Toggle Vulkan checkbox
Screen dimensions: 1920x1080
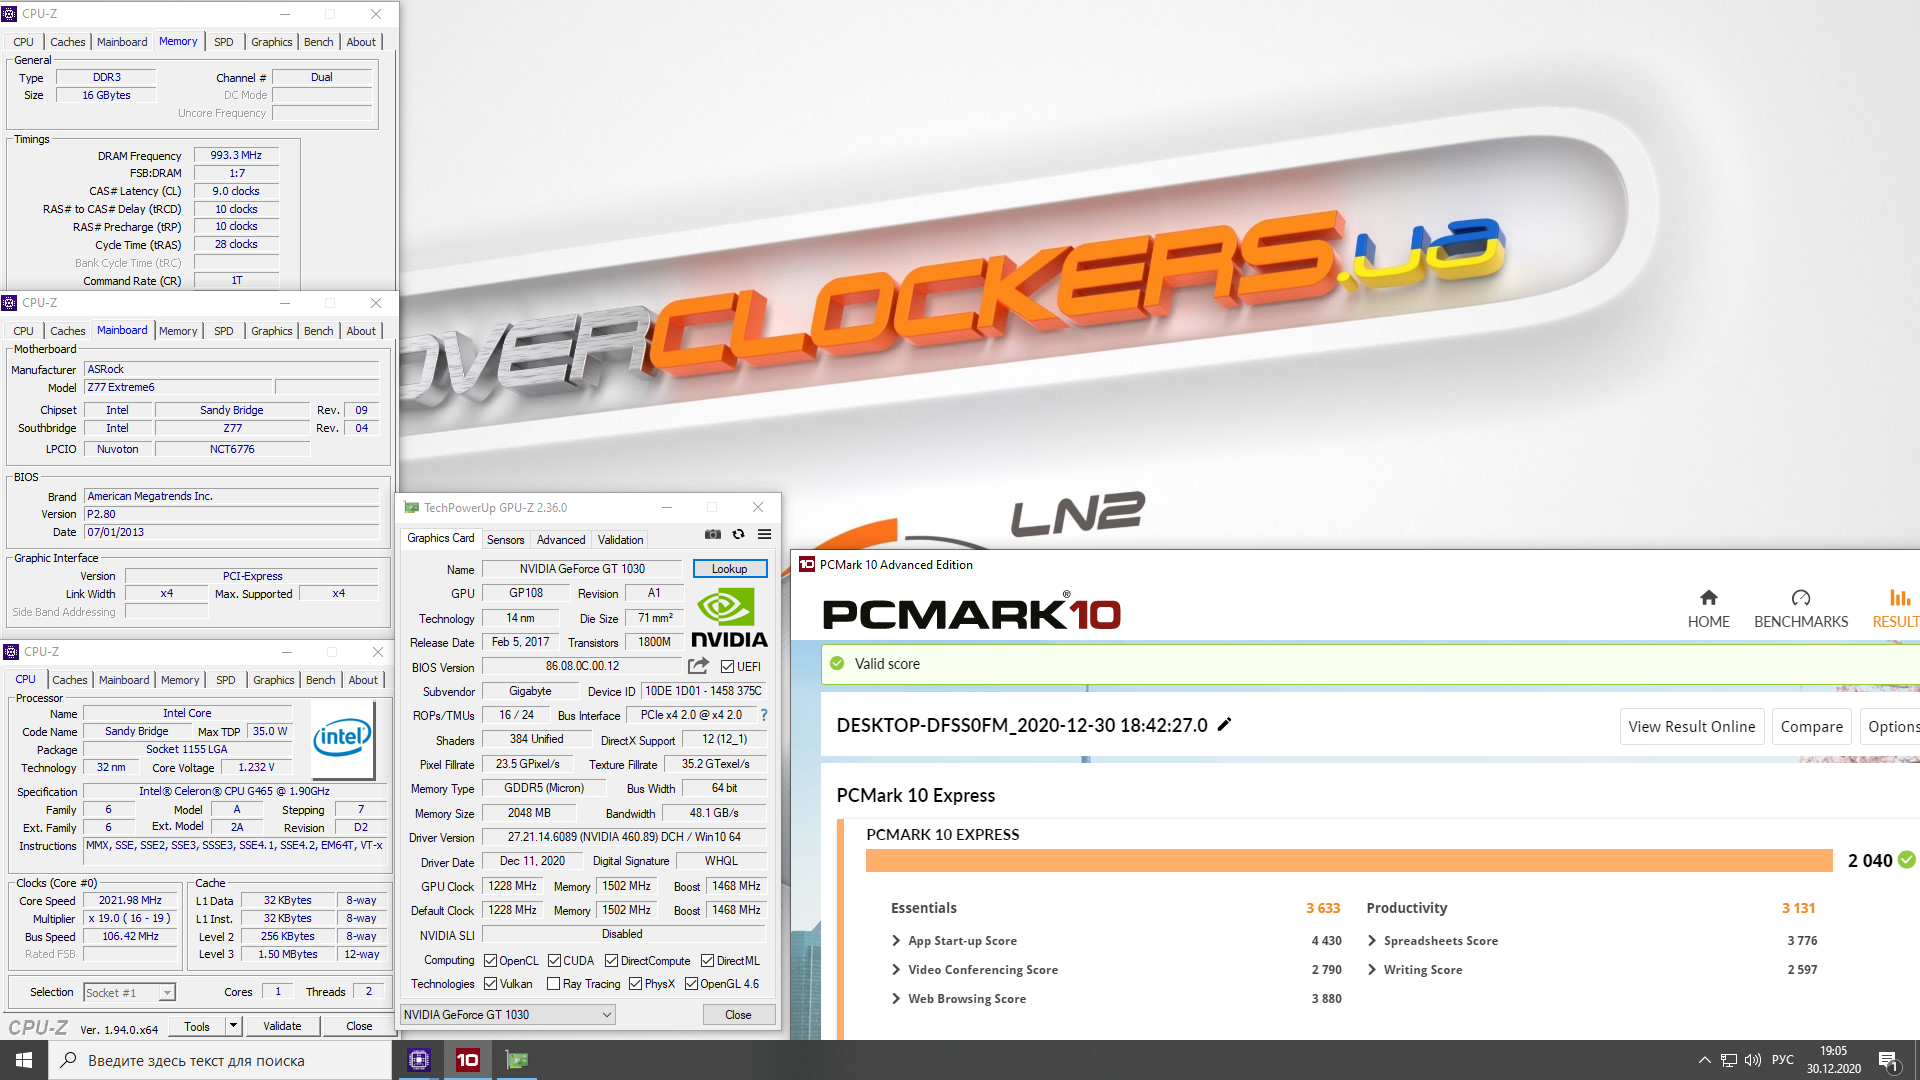490,984
